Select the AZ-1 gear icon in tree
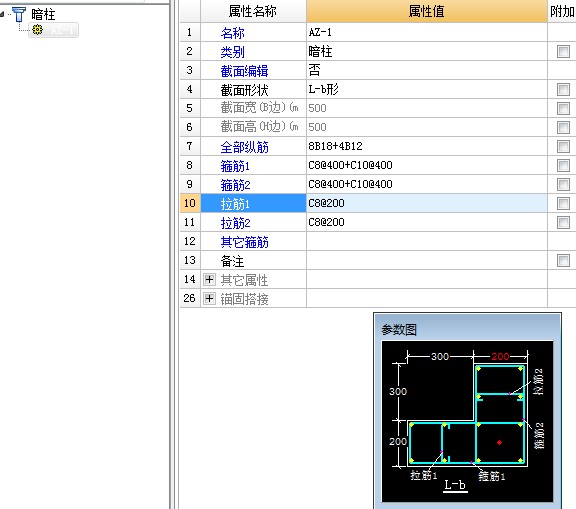The height and width of the screenshot is (509, 576). click(37, 29)
